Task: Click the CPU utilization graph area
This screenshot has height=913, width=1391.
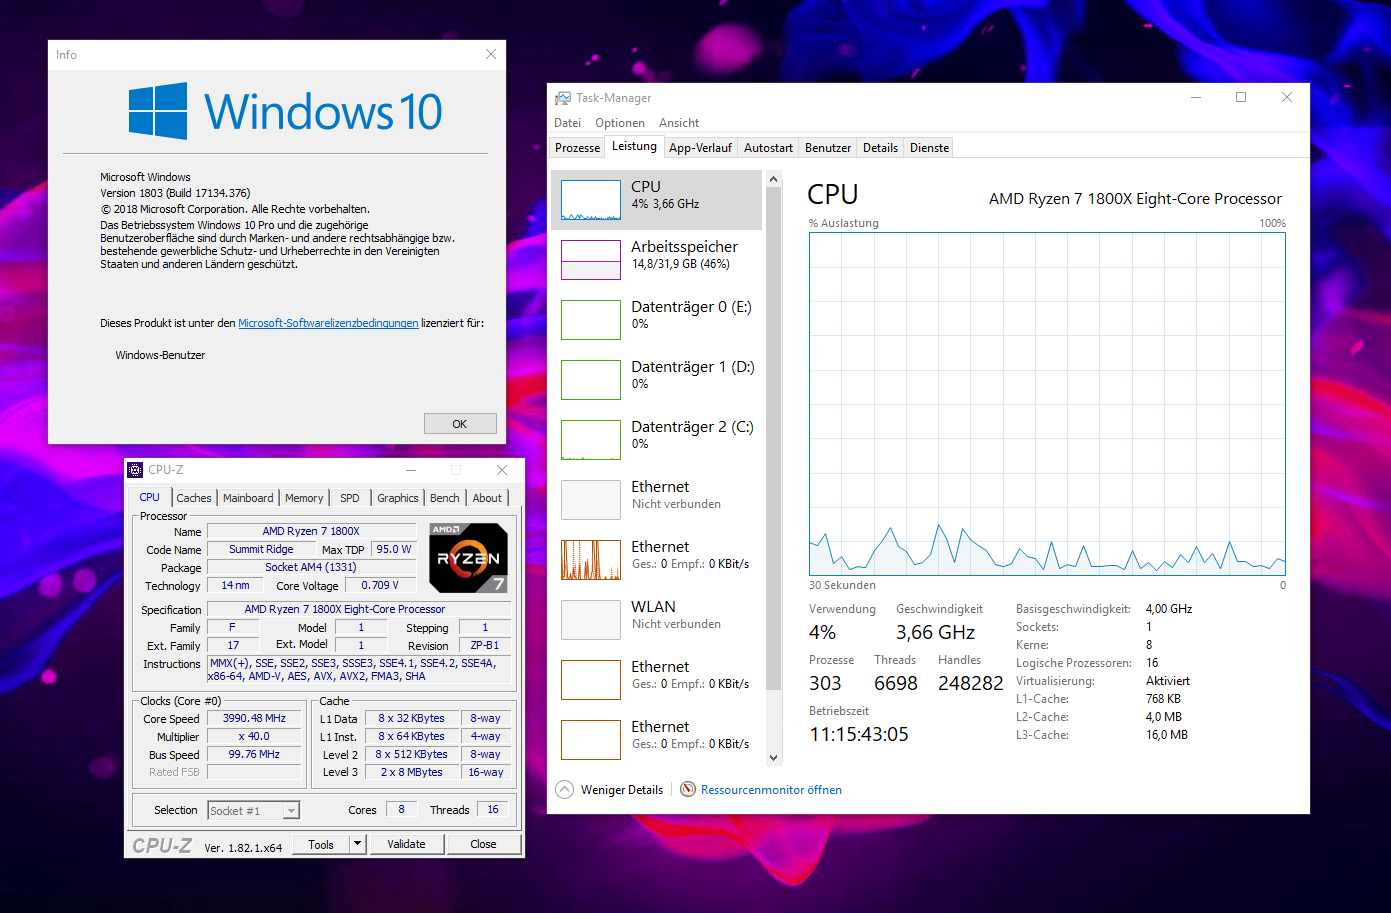Action: coord(1047,403)
